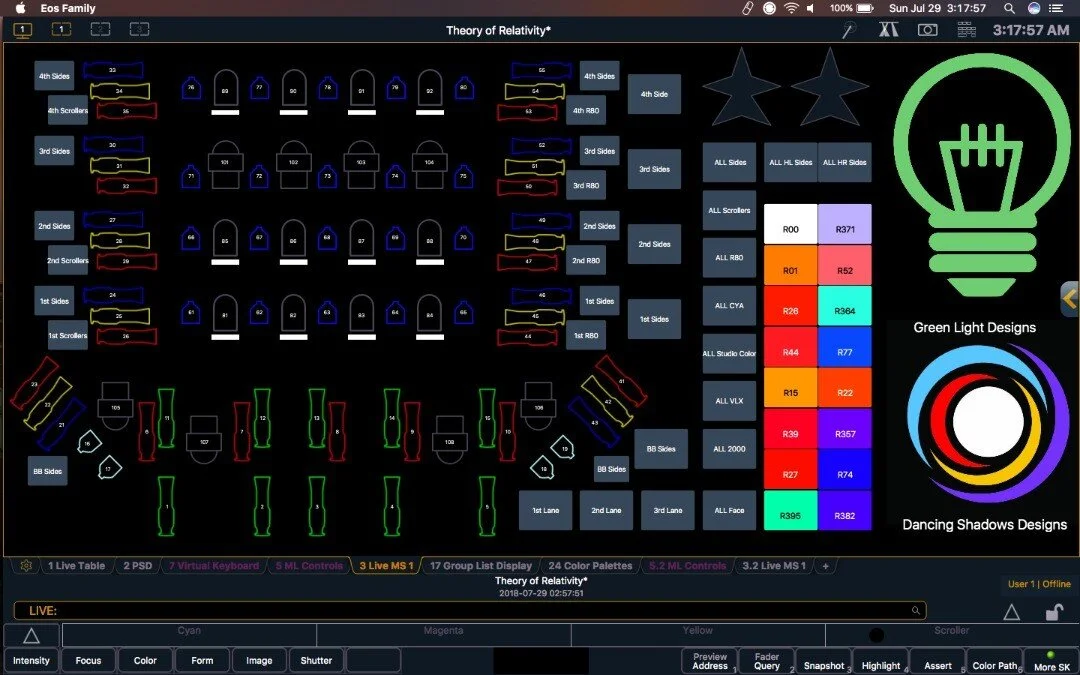Click the User 1 Offline status link
Image resolution: width=1080 pixels, height=675 pixels.
tap(1039, 583)
